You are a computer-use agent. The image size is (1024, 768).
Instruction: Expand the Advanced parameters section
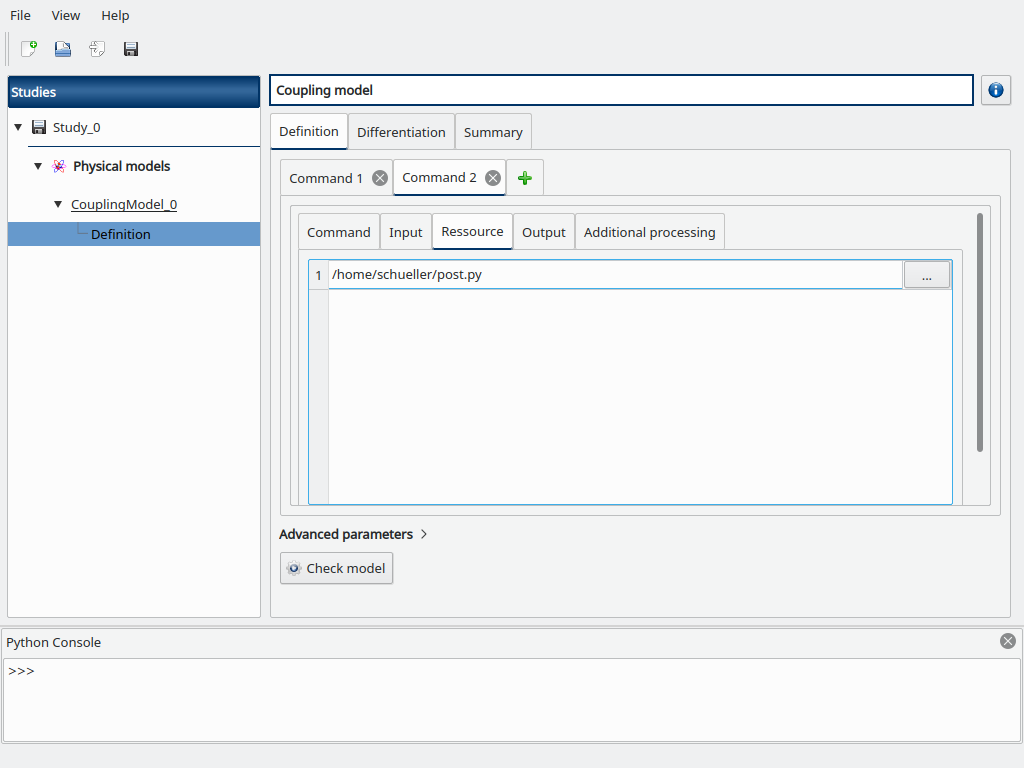tap(354, 534)
